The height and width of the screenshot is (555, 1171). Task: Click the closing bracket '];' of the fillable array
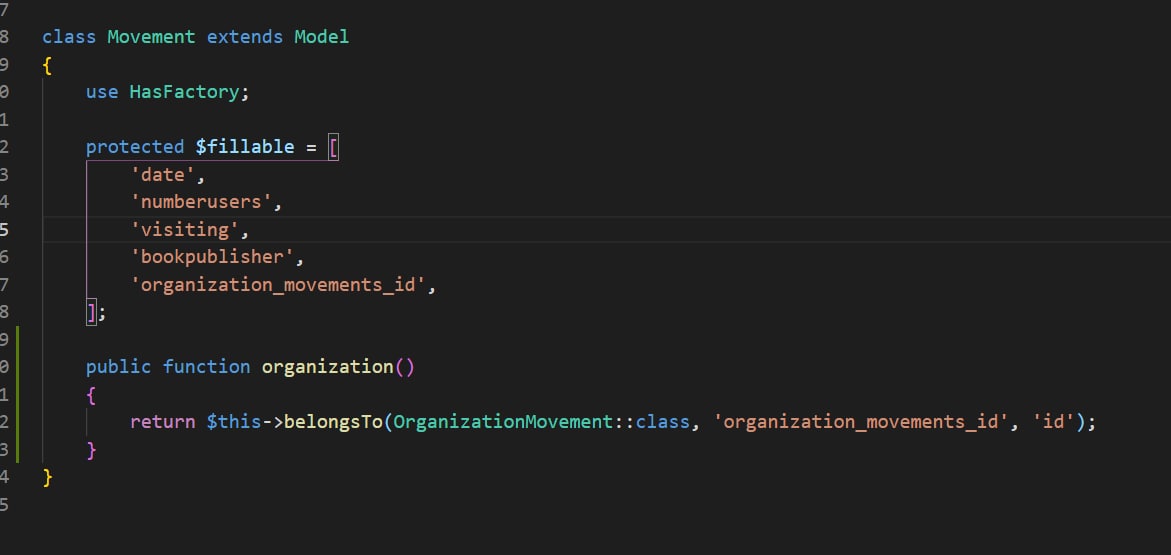pyautogui.click(x=96, y=312)
